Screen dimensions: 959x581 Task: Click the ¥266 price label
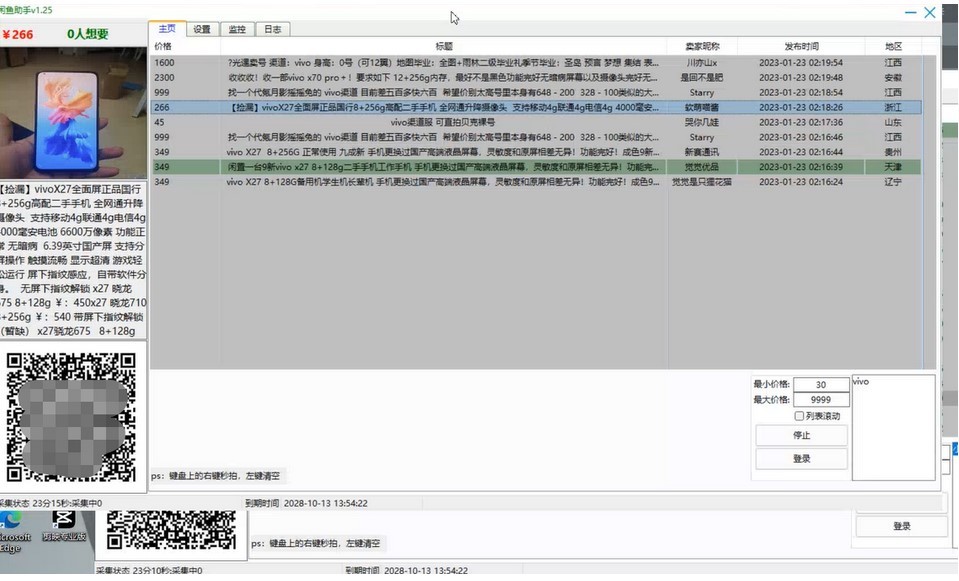(x=17, y=35)
